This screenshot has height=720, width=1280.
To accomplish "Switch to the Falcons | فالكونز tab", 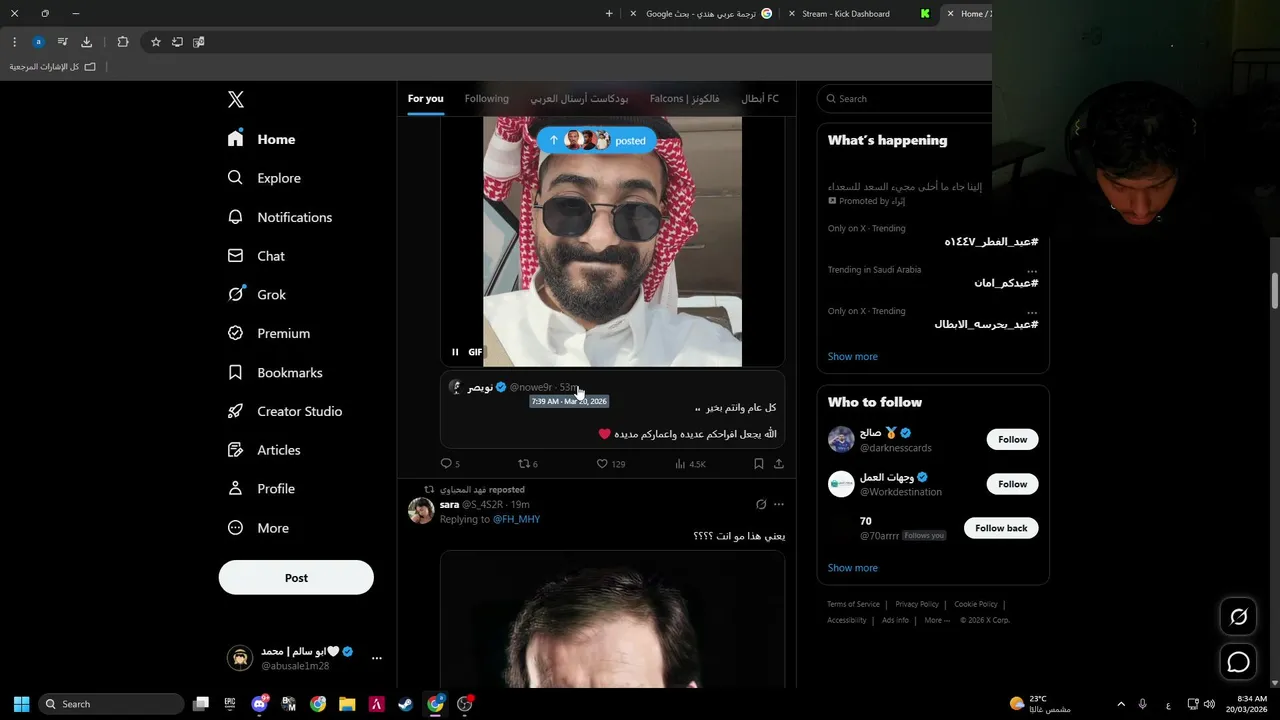I will click(x=685, y=98).
